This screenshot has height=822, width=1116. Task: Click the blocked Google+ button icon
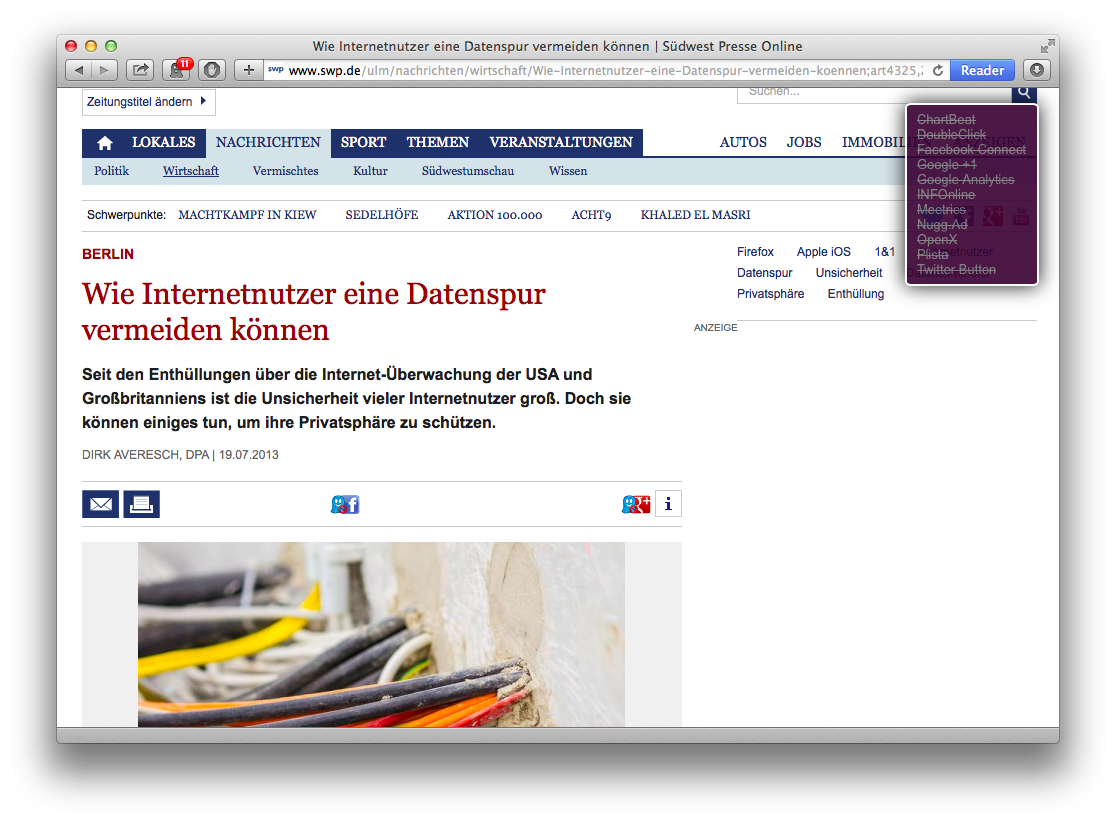coord(636,505)
